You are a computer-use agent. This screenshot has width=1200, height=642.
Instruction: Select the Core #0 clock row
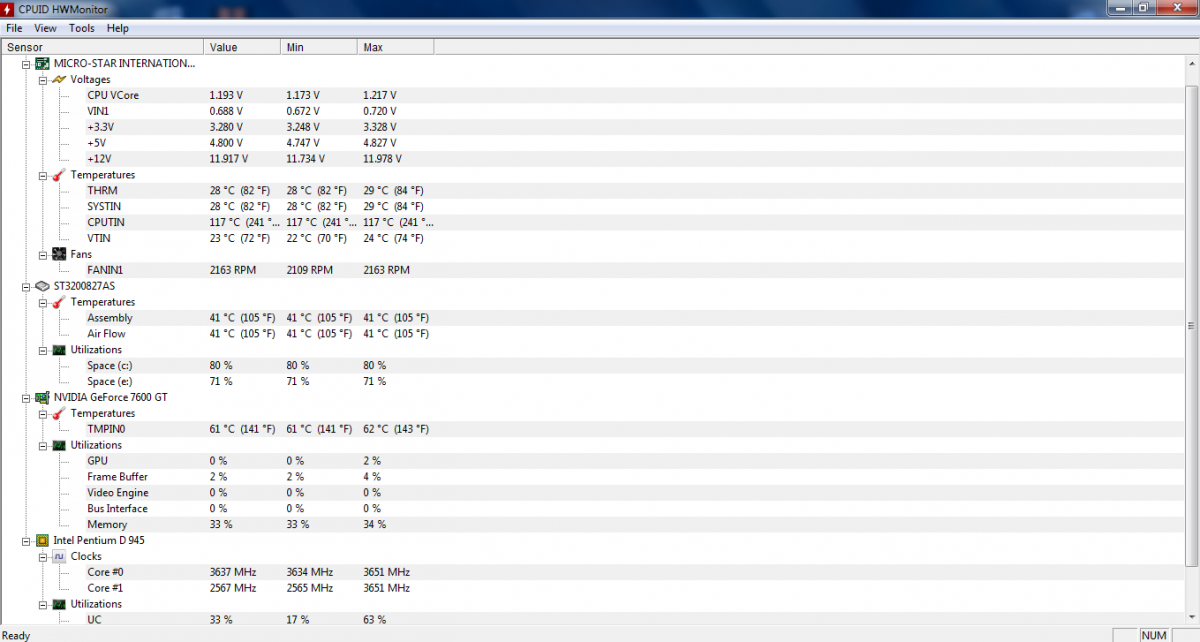pos(592,572)
